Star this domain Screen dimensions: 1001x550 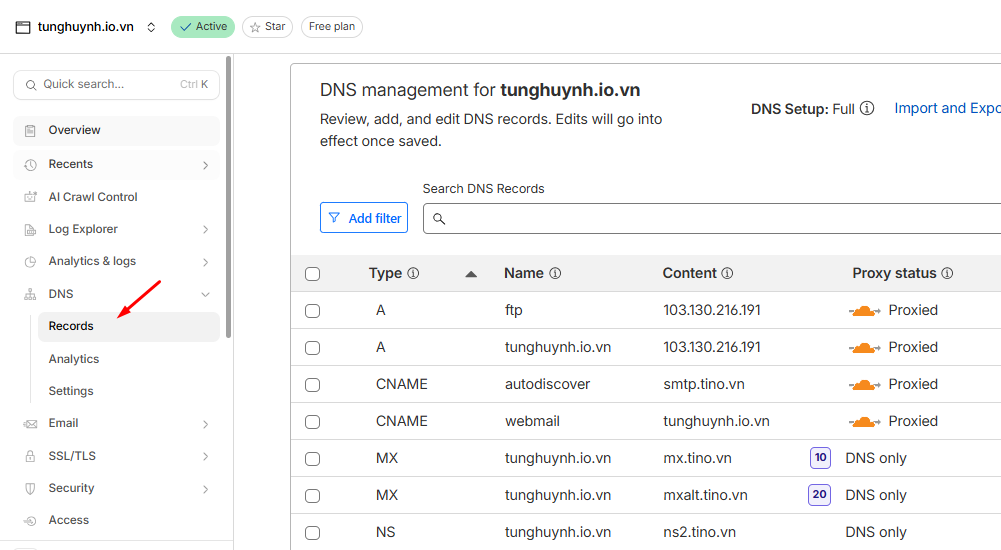pos(267,27)
